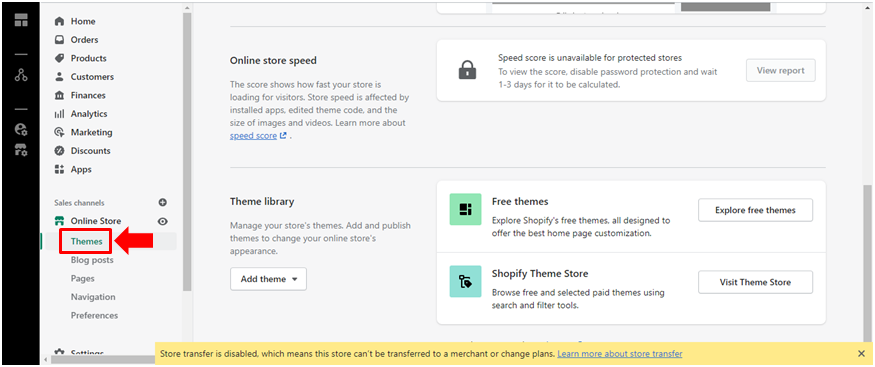The height and width of the screenshot is (367, 875).
Task: Add a sales channel with the plus icon
Action: point(162,202)
